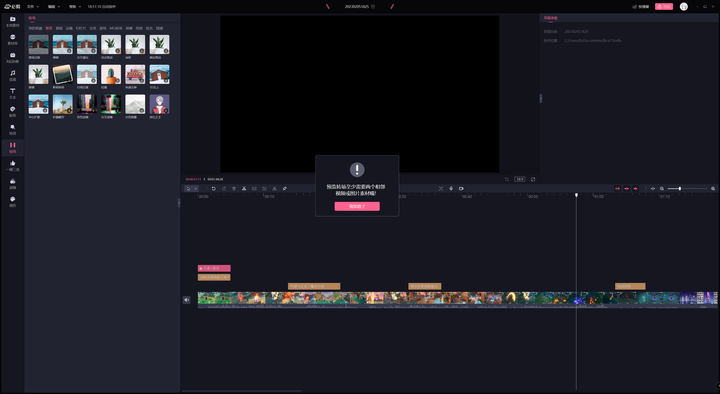Image resolution: width=720 pixels, height=394 pixels.
Task: Click the redo arrow in timeline toolbar
Action: [224, 189]
